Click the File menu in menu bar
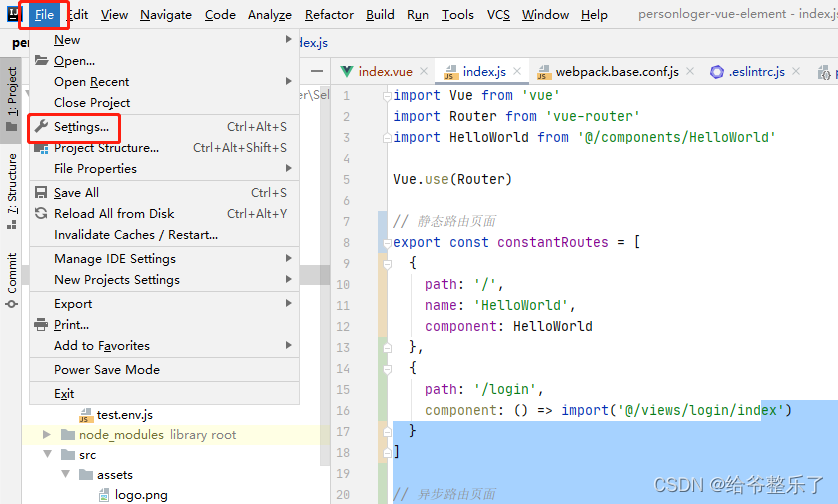 [44, 14]
